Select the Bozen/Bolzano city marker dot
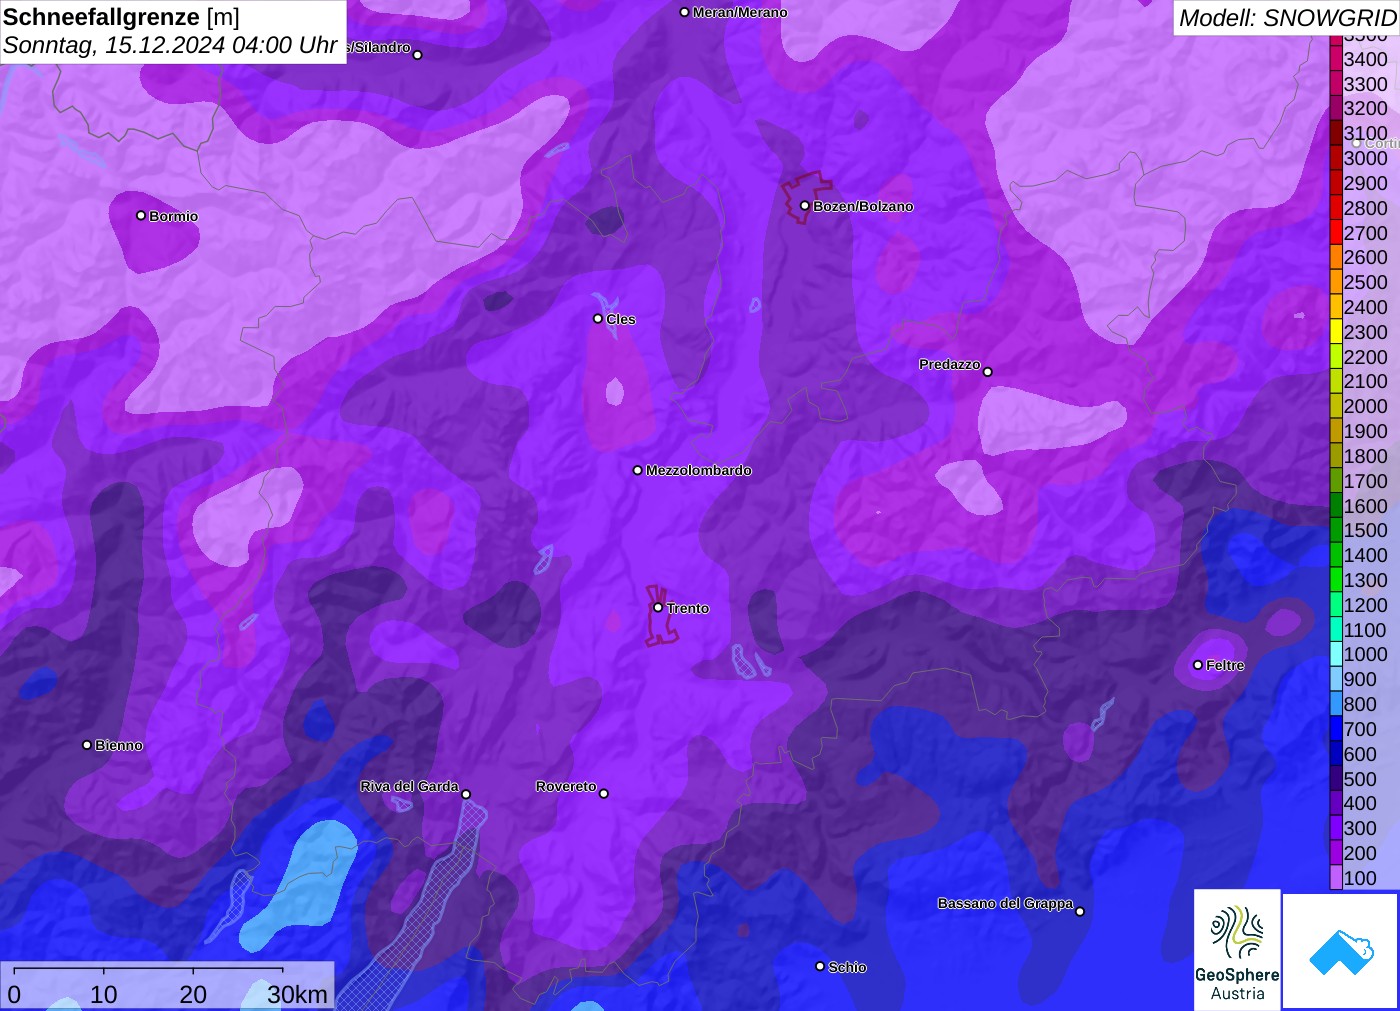Image resolution: width=1400 pixels, height=1011 pixels. (804, 206)
